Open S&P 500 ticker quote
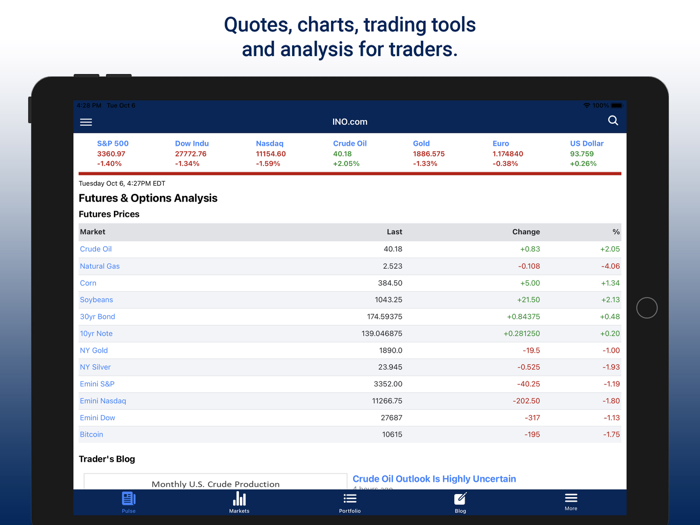Screen dimensions: 700x525 (112, 153)
